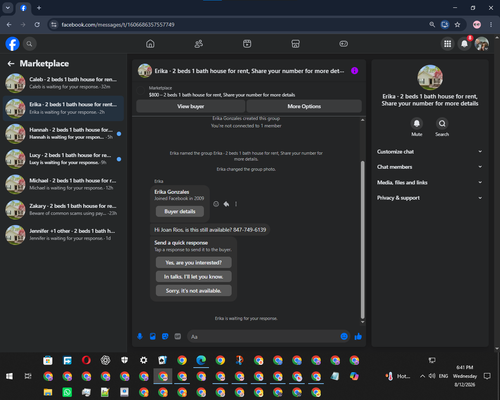The image size is (500, 400).
Task: Click the Aa message input field
Action: (x=263, y=337)
